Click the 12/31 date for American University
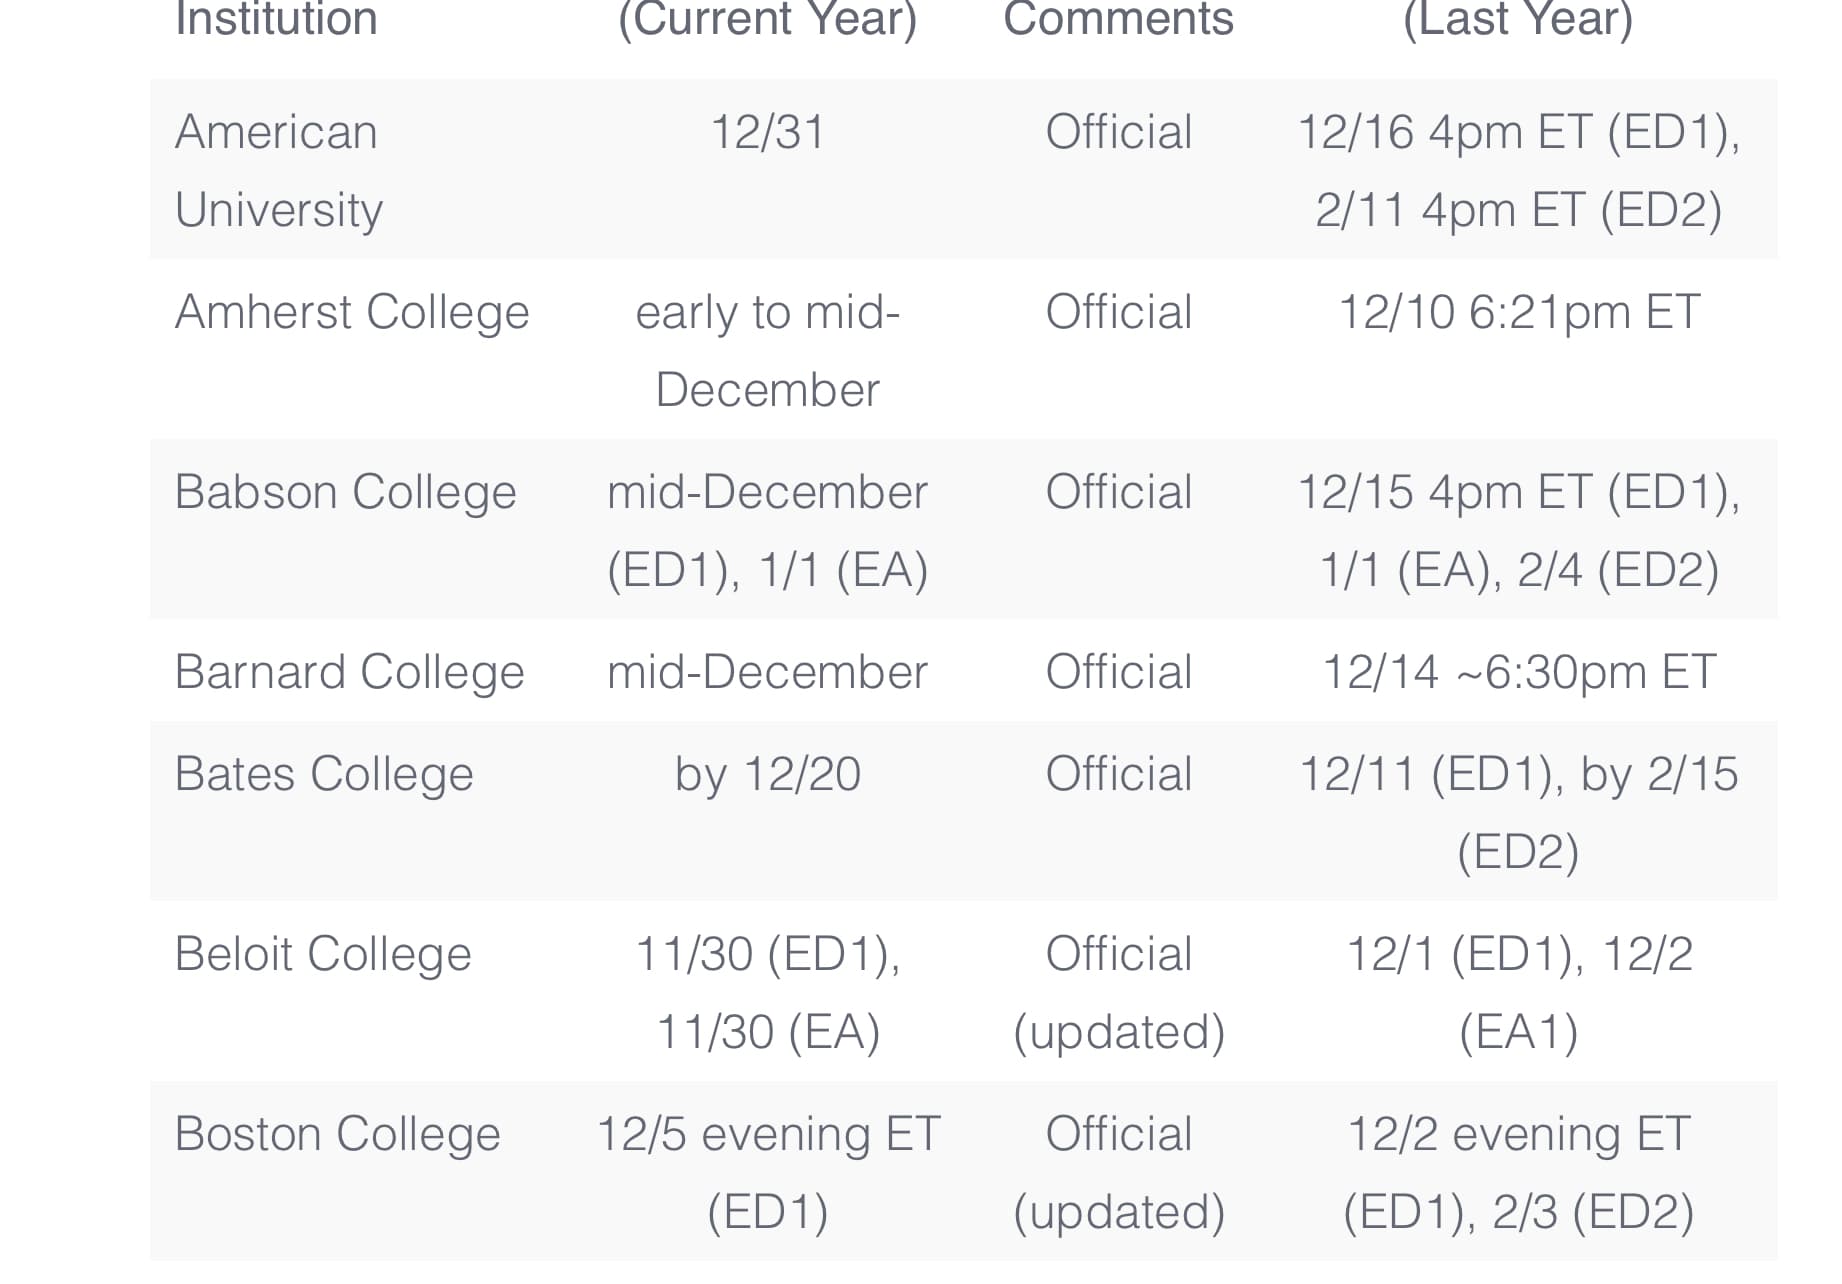 (767, 132)
